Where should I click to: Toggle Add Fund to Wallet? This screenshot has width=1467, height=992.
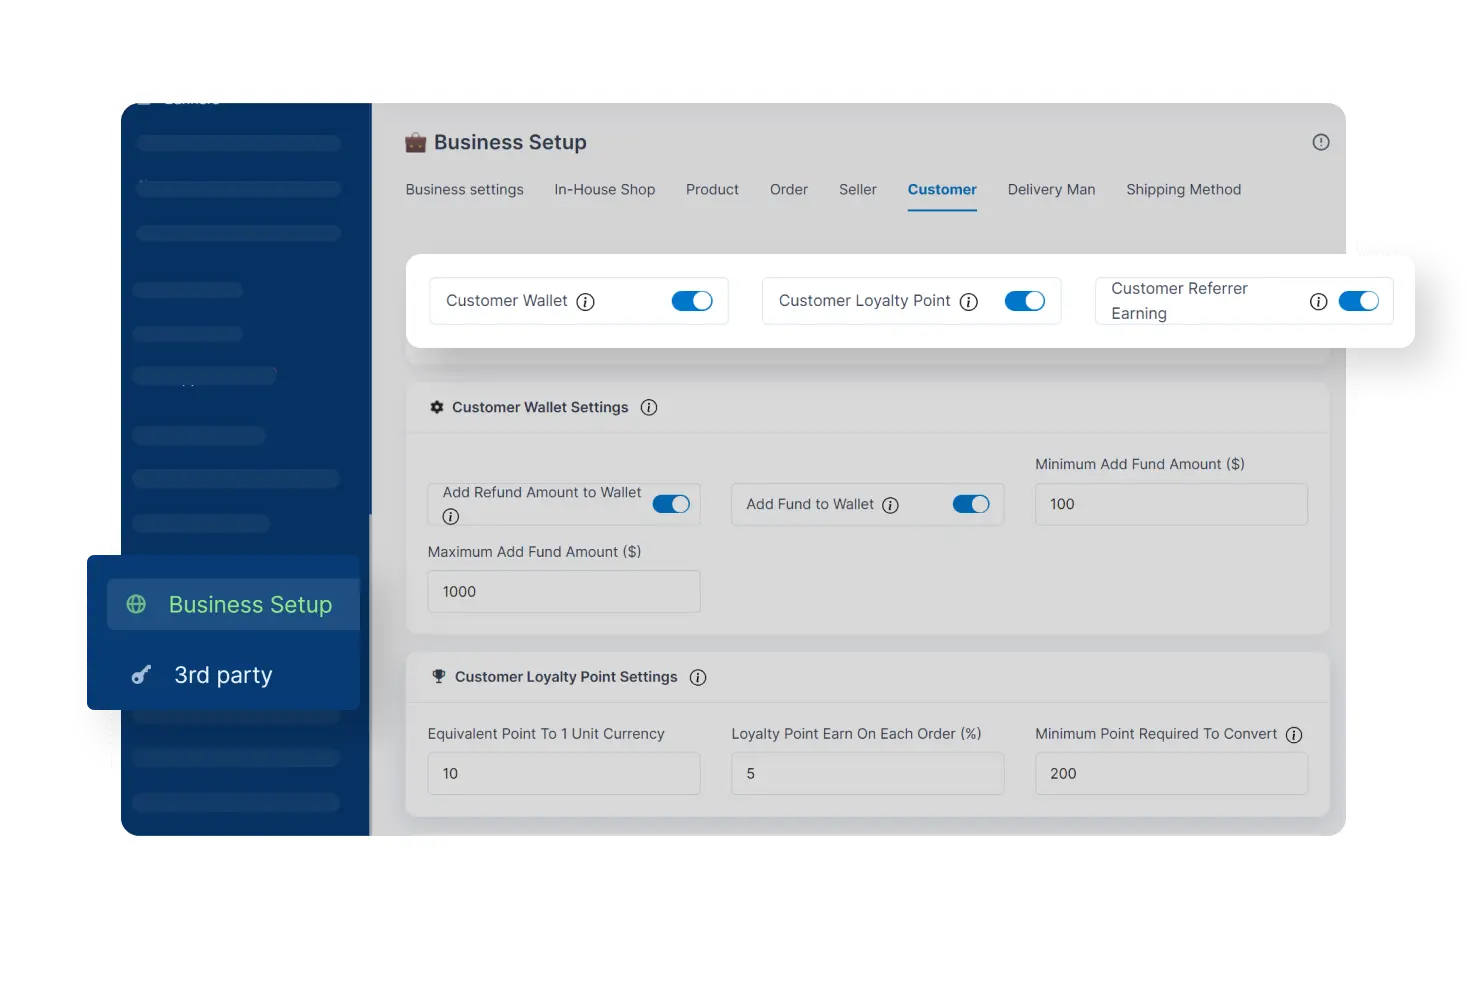970,504
